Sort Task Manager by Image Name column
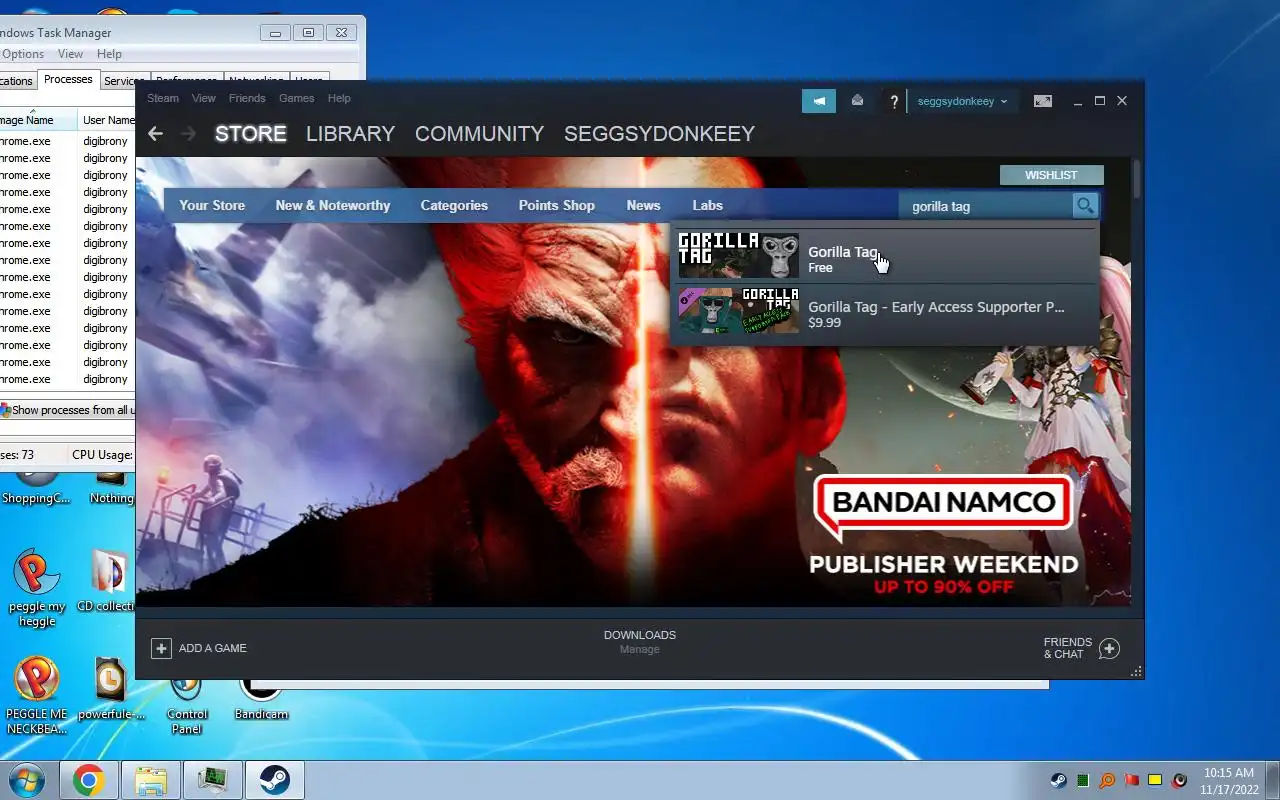The image size is (1280, 800). point(38,120)
